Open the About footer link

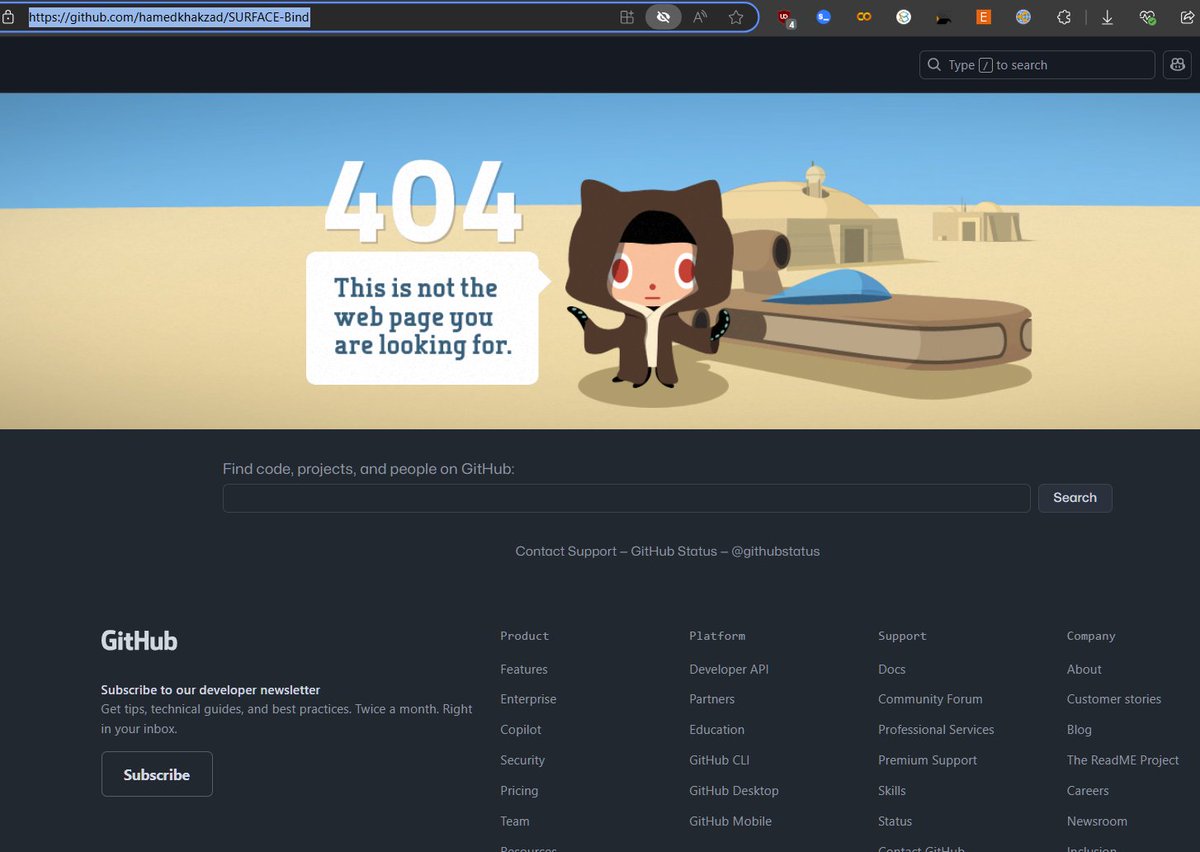(x=1084, y=669)
